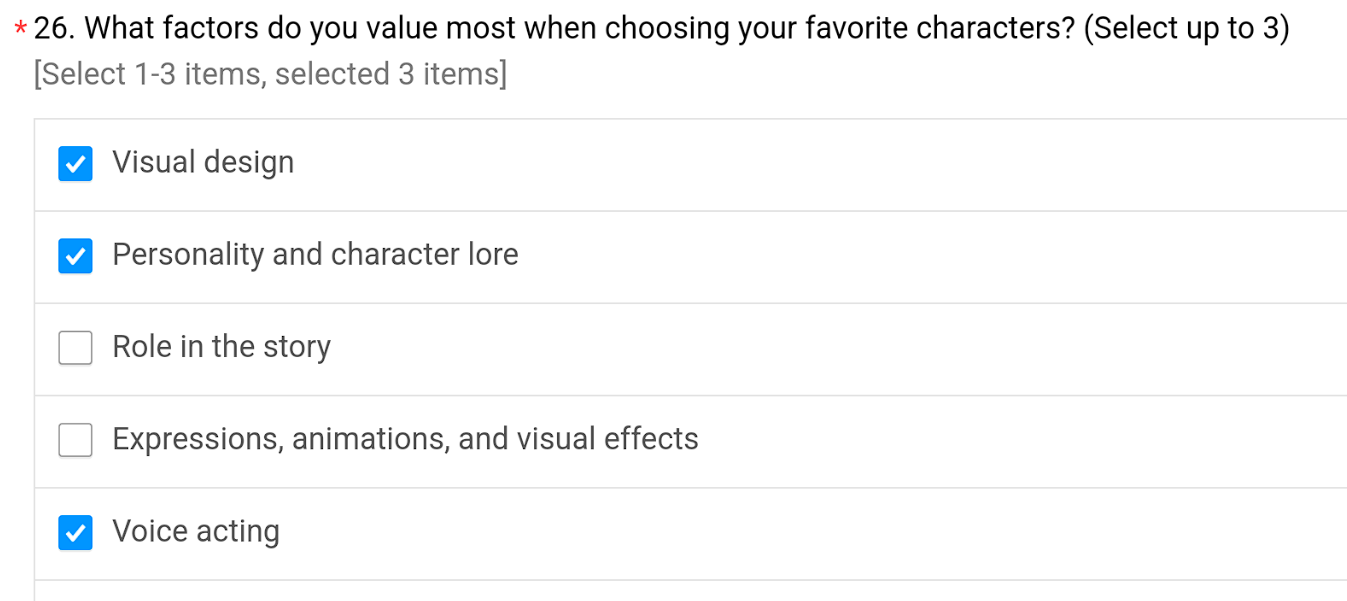Click empty space in the Visual design row

[820, 164]
